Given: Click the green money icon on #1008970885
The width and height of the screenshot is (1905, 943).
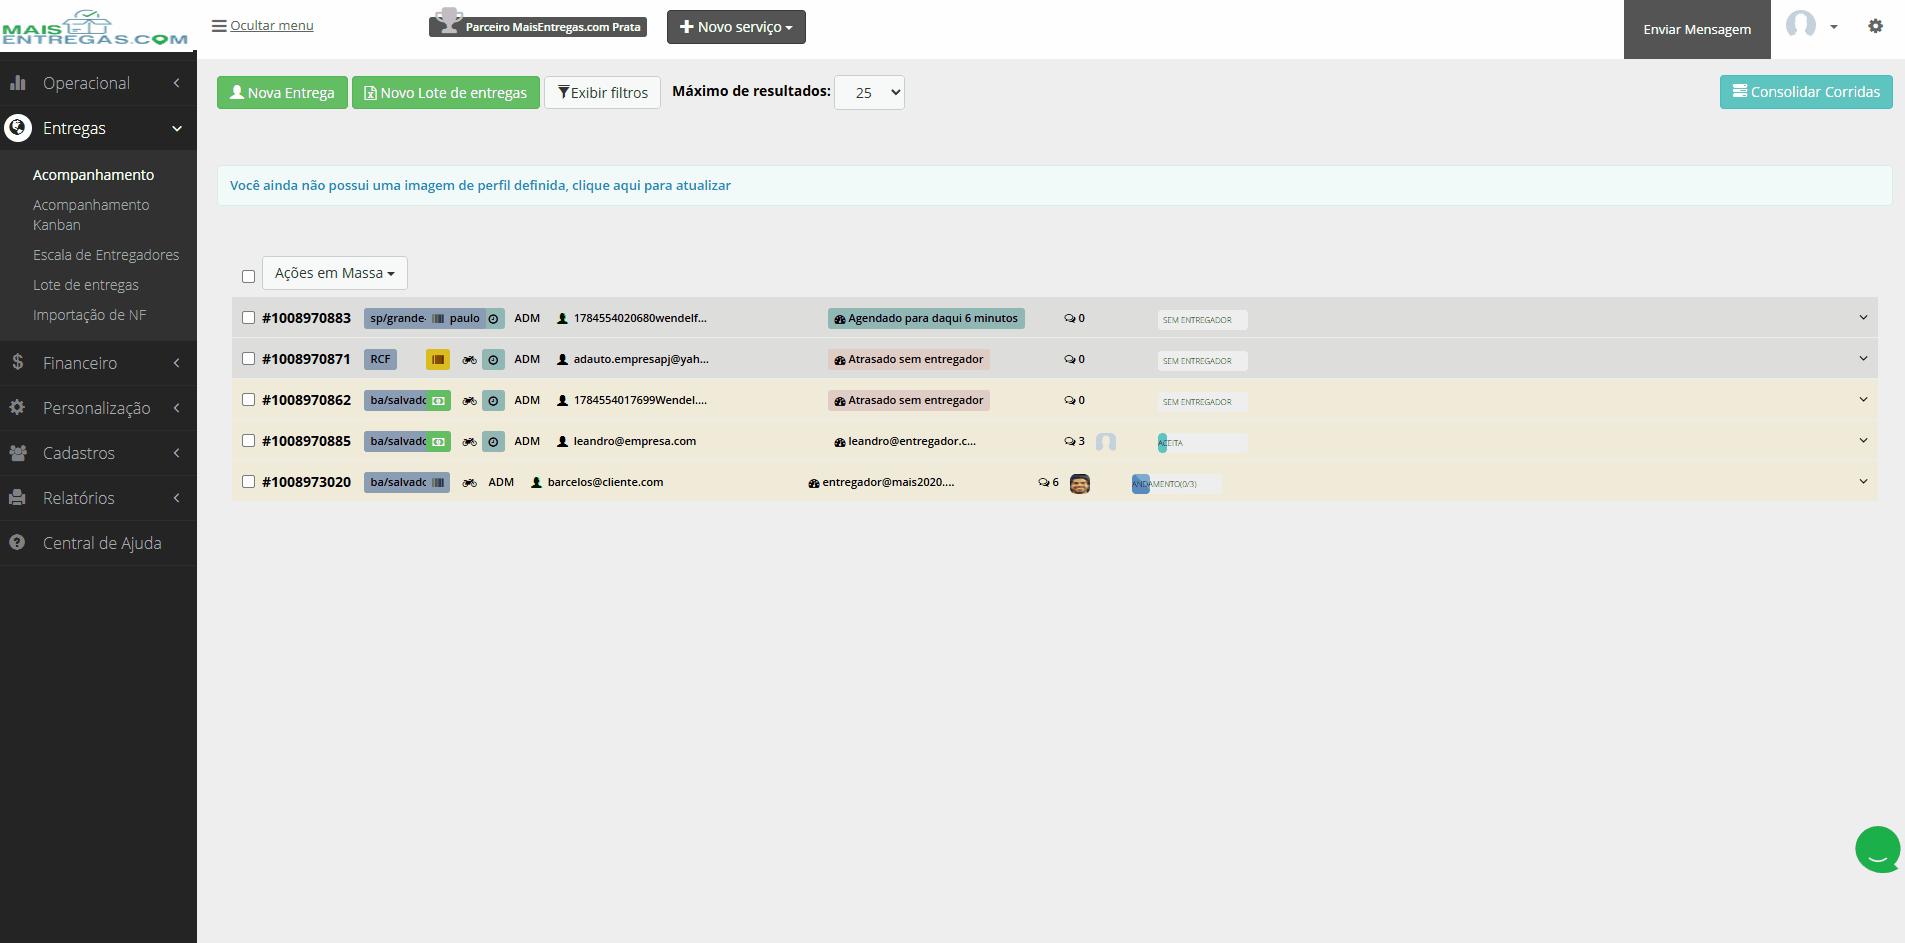Looking at the screenshot, I should point(438,442).
